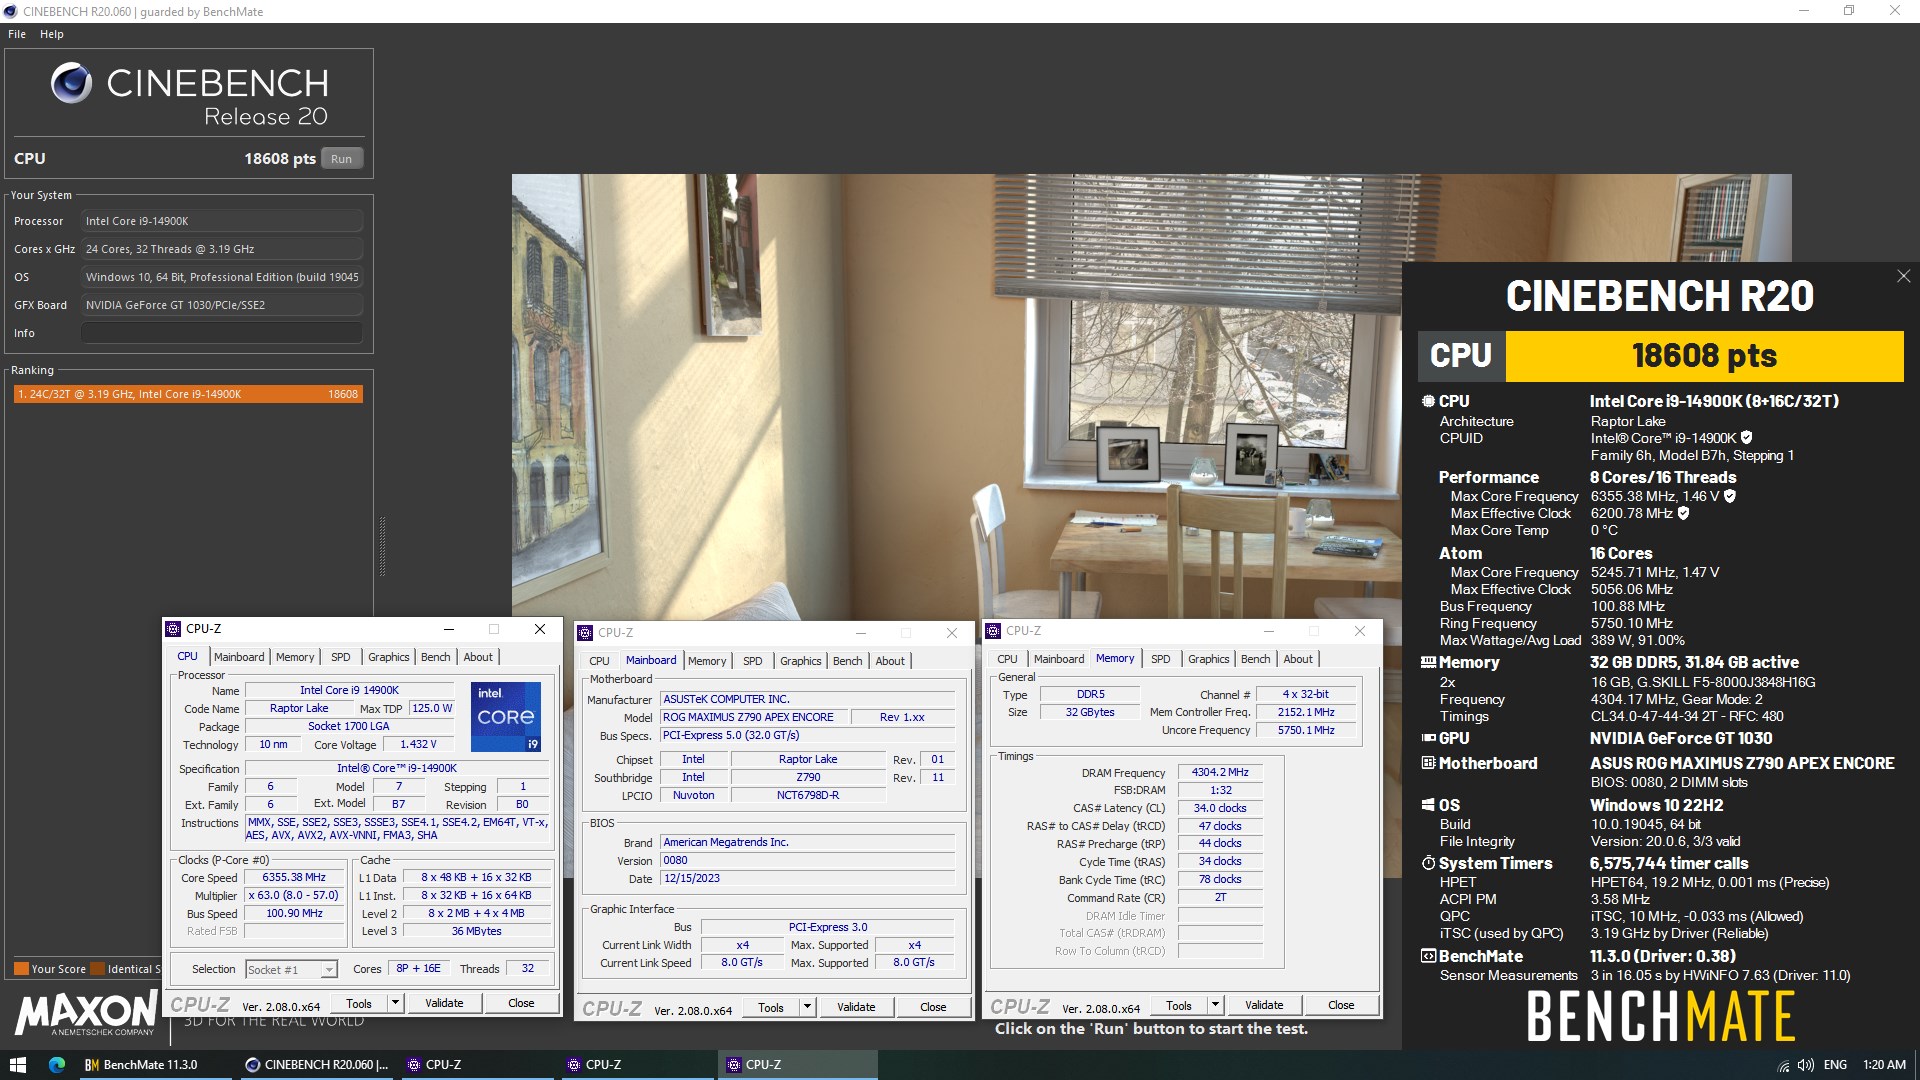Click the CPU-Z title icon of first window

pos(173,629)
